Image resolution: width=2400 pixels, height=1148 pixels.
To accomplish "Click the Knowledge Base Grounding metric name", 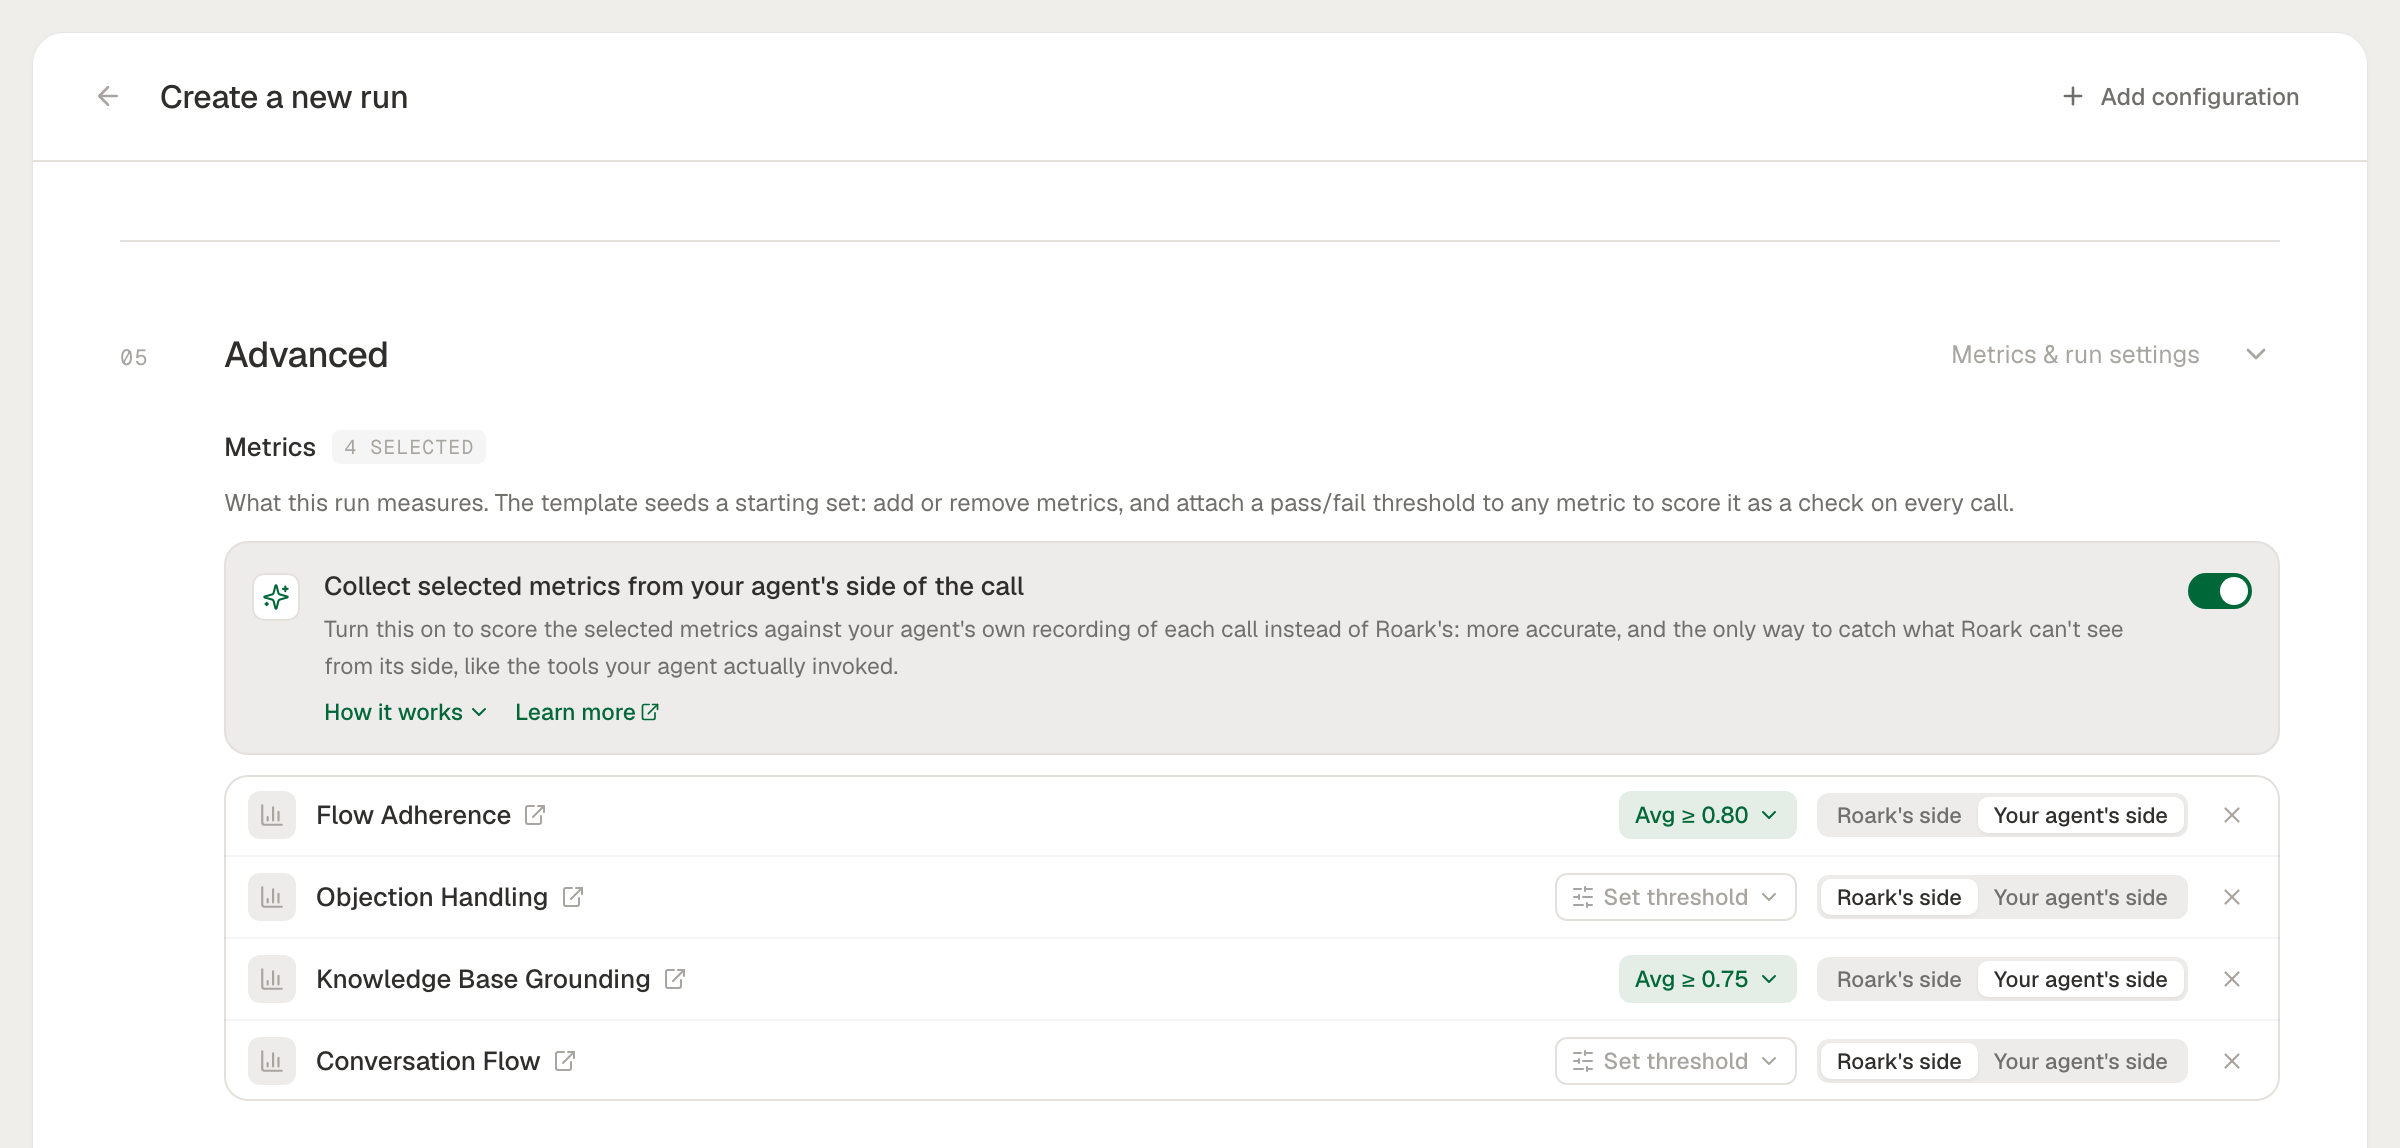I will pos(483,979).
